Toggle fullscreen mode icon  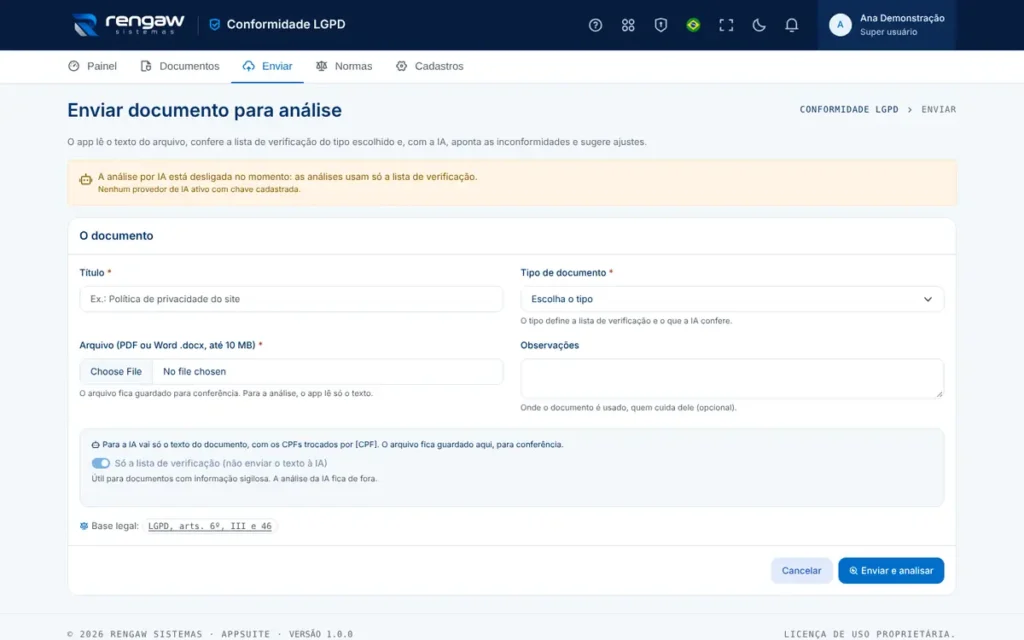click(726, 25)
